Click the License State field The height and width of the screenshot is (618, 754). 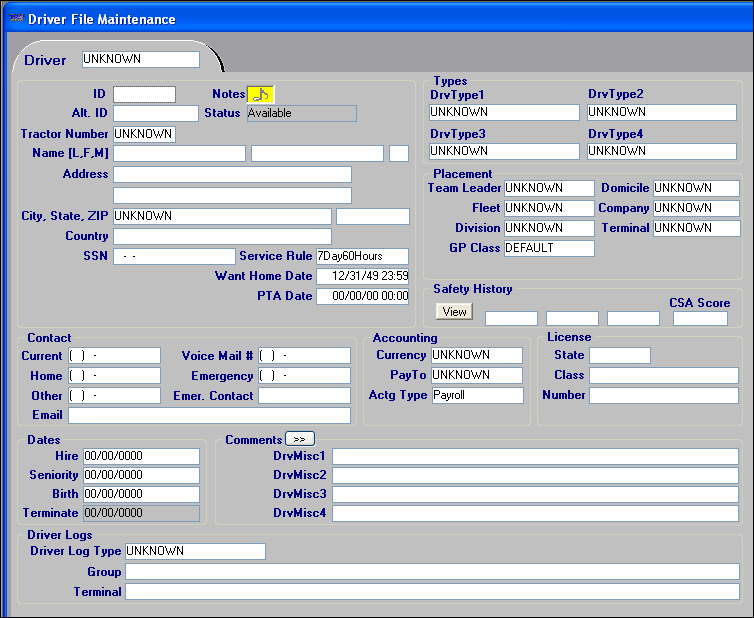pos(619,355)
